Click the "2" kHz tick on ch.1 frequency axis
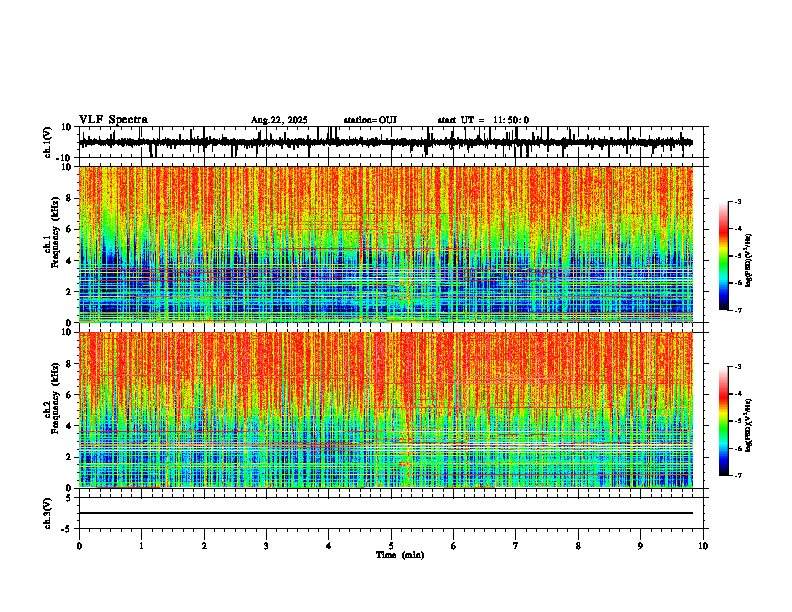 pos(70,292)
